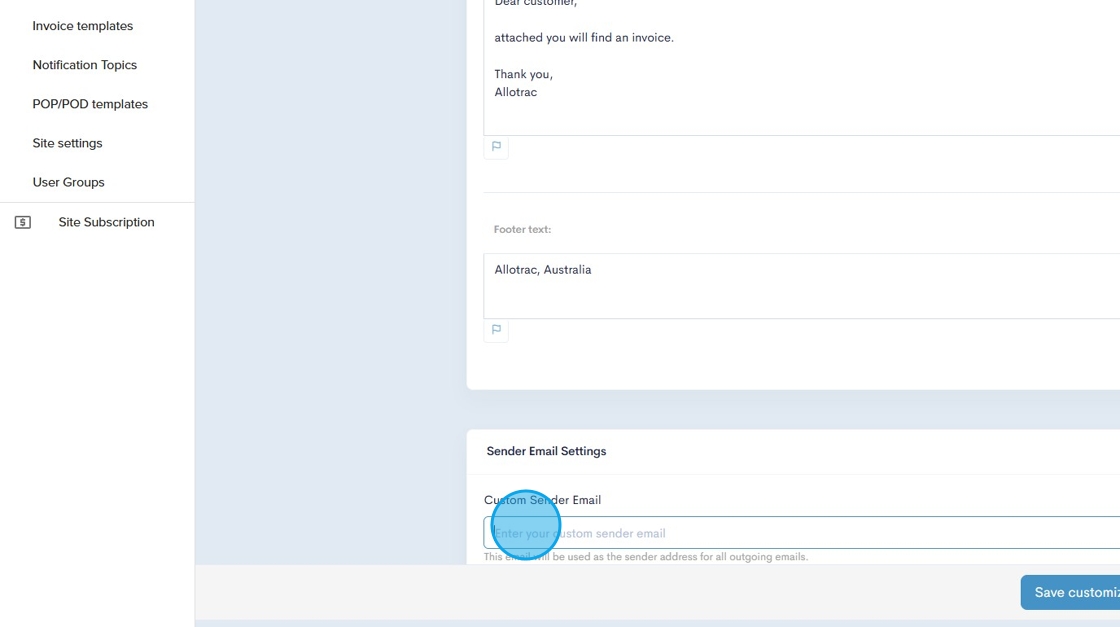Viewport: 1120px width, 627px height.
Task: Place cursor on 'Dear customer,' line
Action: [535, 3]
